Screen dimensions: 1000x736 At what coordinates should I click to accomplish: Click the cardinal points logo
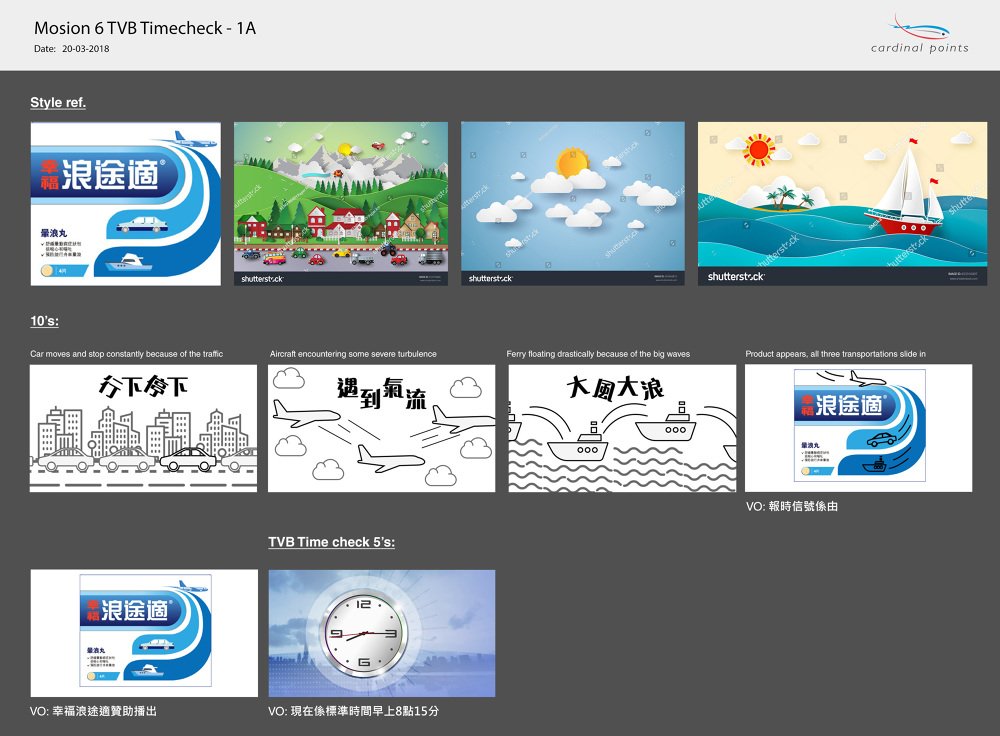(918, 34)
